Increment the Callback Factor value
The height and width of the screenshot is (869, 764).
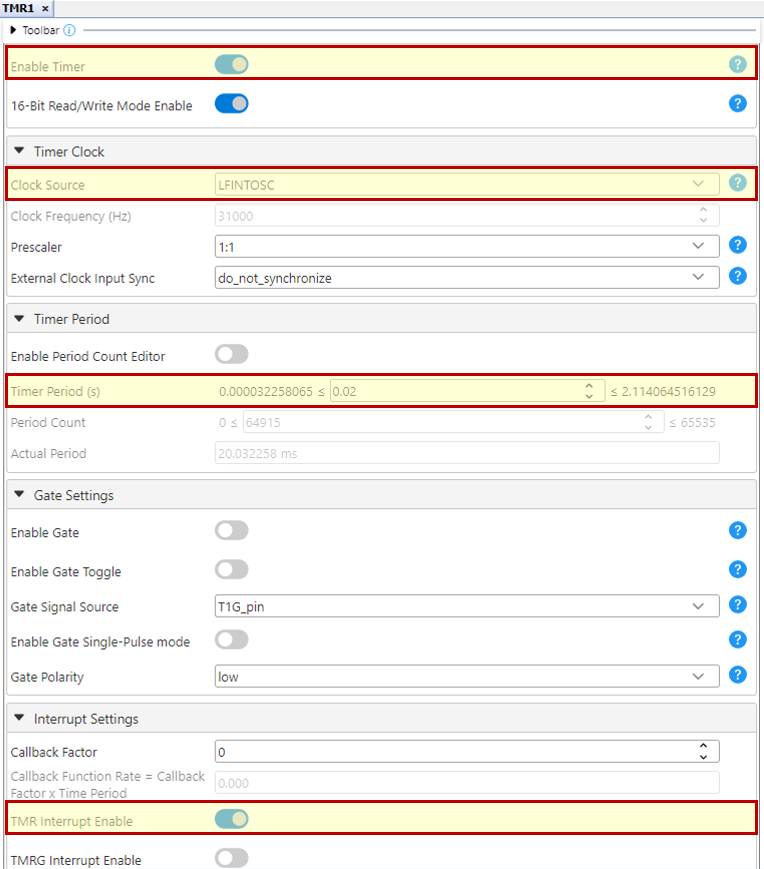(704, 746)
